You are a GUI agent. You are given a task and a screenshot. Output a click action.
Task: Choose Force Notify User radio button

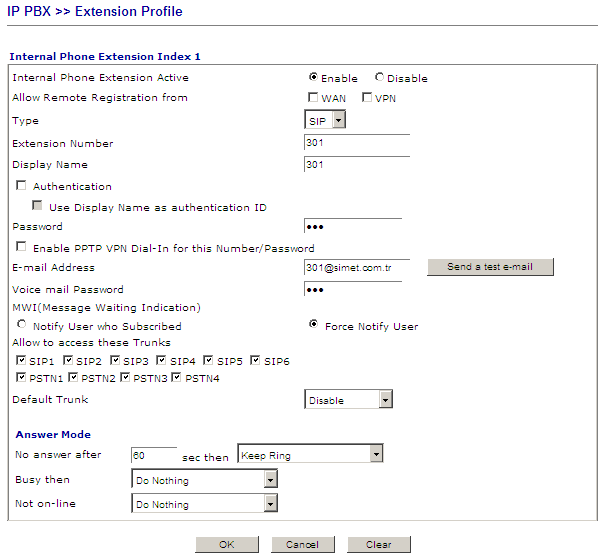(314, 325)
